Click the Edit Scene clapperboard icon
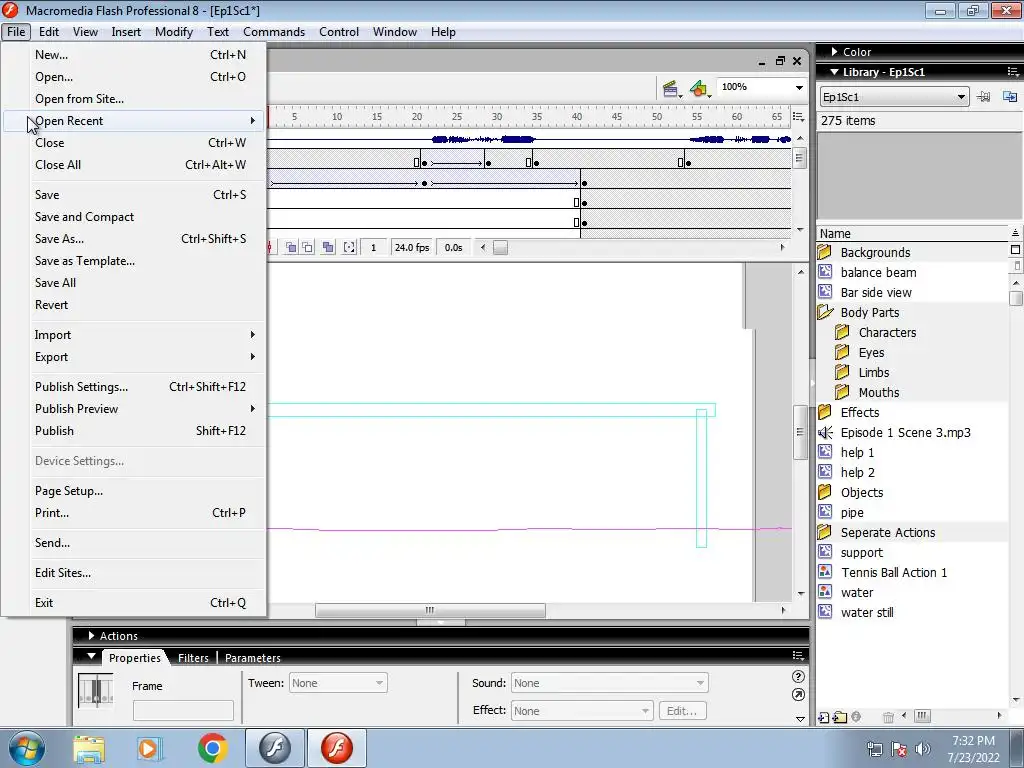Screen dimensions: 1024x768 tap(671, 89)
